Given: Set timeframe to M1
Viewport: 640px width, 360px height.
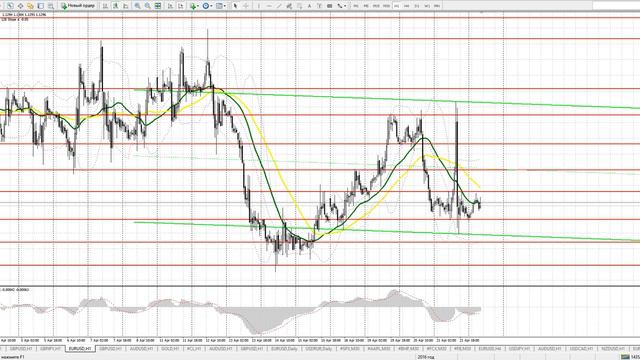Looking at the screenshot, I should point(356,6).
